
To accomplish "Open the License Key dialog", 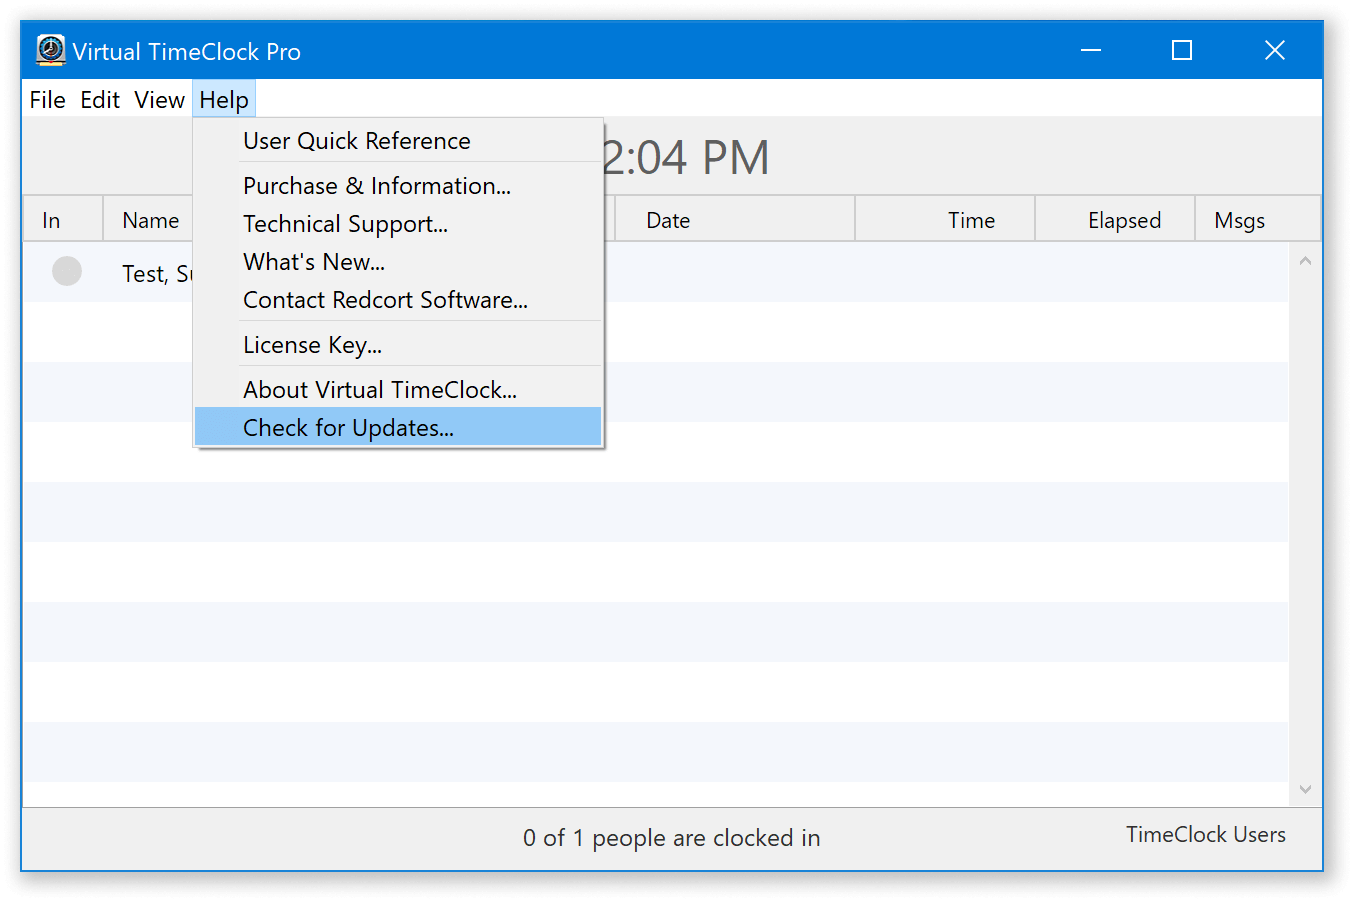I will point(398,345).
